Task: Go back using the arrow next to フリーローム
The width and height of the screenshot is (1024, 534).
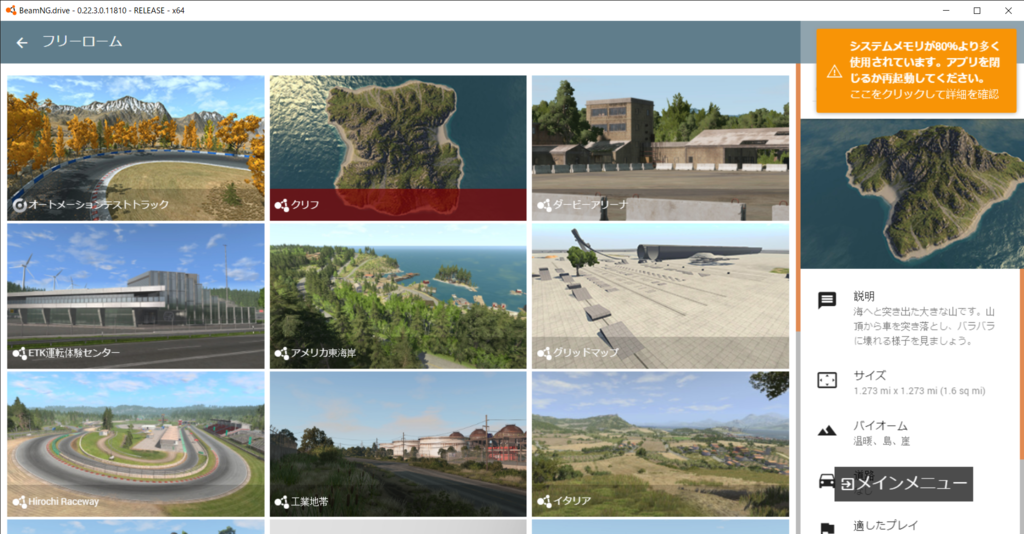Action: click(x=22, y=42)
